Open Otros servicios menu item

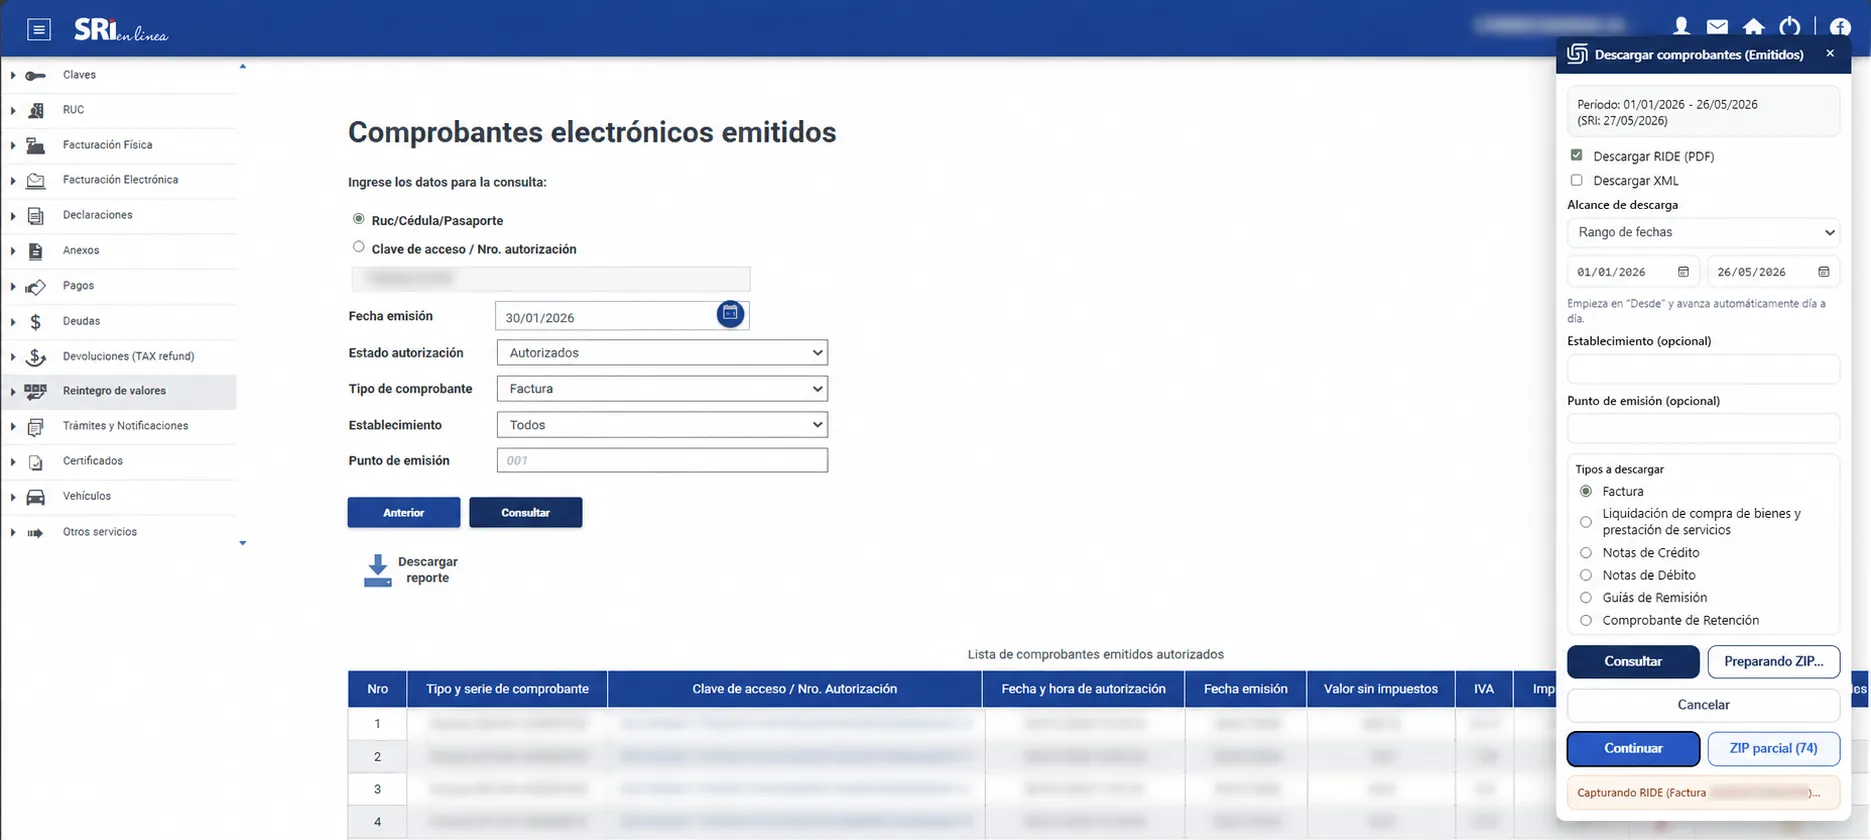pyautogui.click(x=100, y=532)
